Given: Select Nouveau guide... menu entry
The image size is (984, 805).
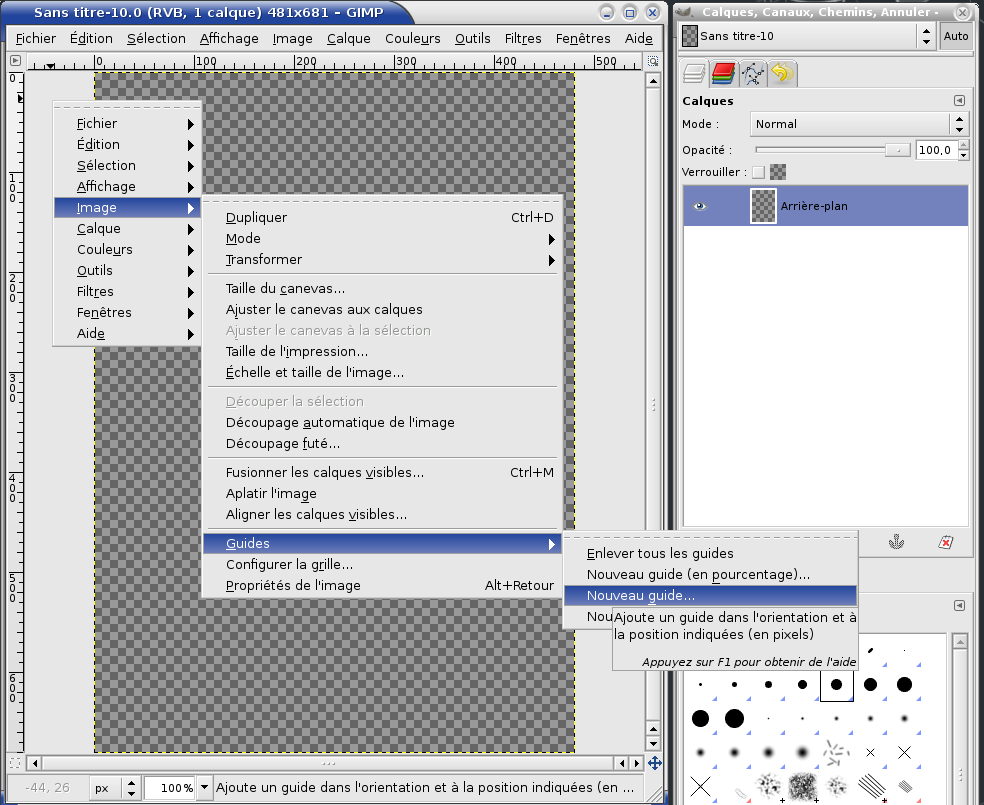Looking at the screenshot, I should click(x=641, y=596).
